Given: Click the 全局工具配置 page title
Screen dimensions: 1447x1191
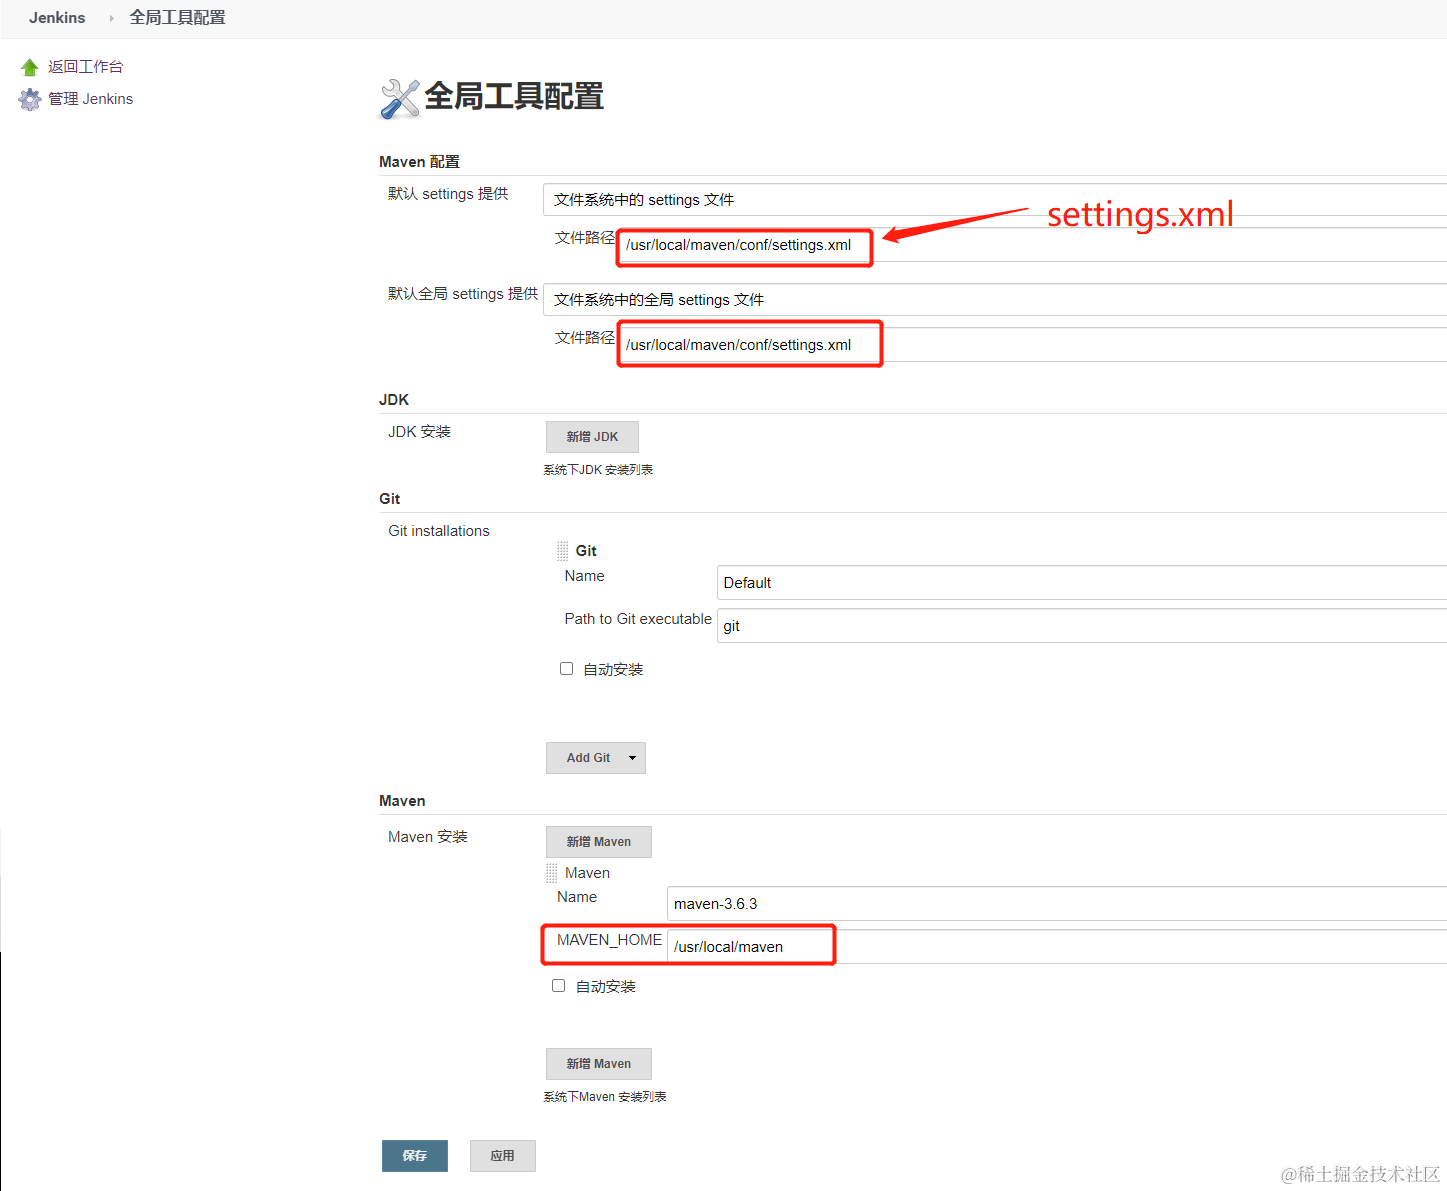Looking at the screenshot, I should coord(514,97).
